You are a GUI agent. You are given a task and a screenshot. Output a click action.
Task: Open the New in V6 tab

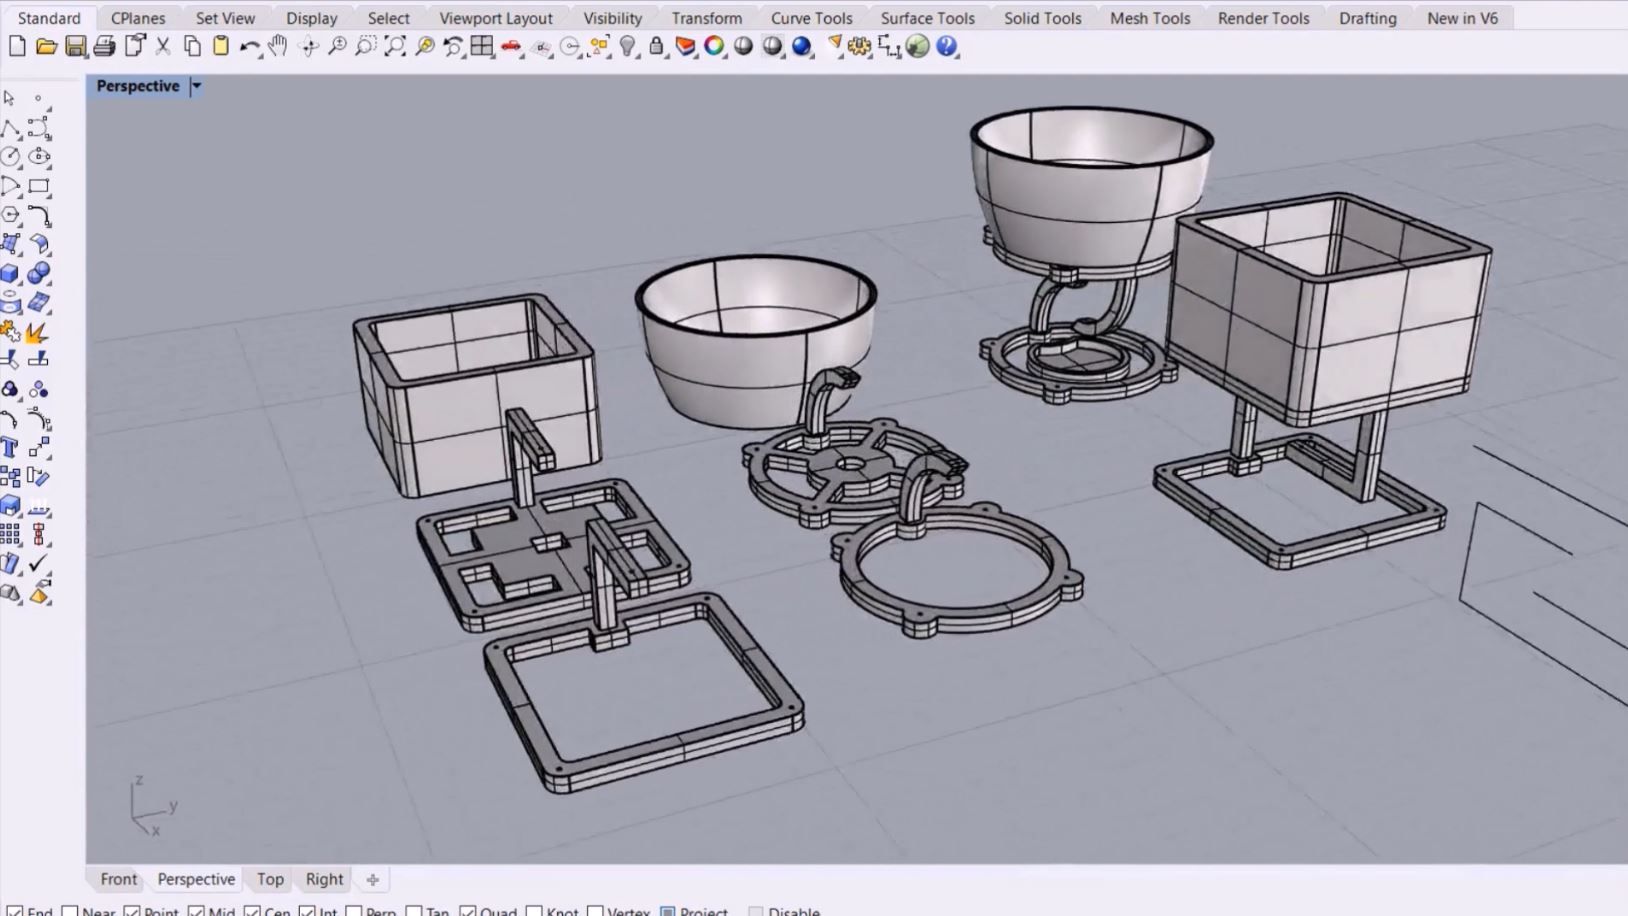click(x=1462, y=18)
